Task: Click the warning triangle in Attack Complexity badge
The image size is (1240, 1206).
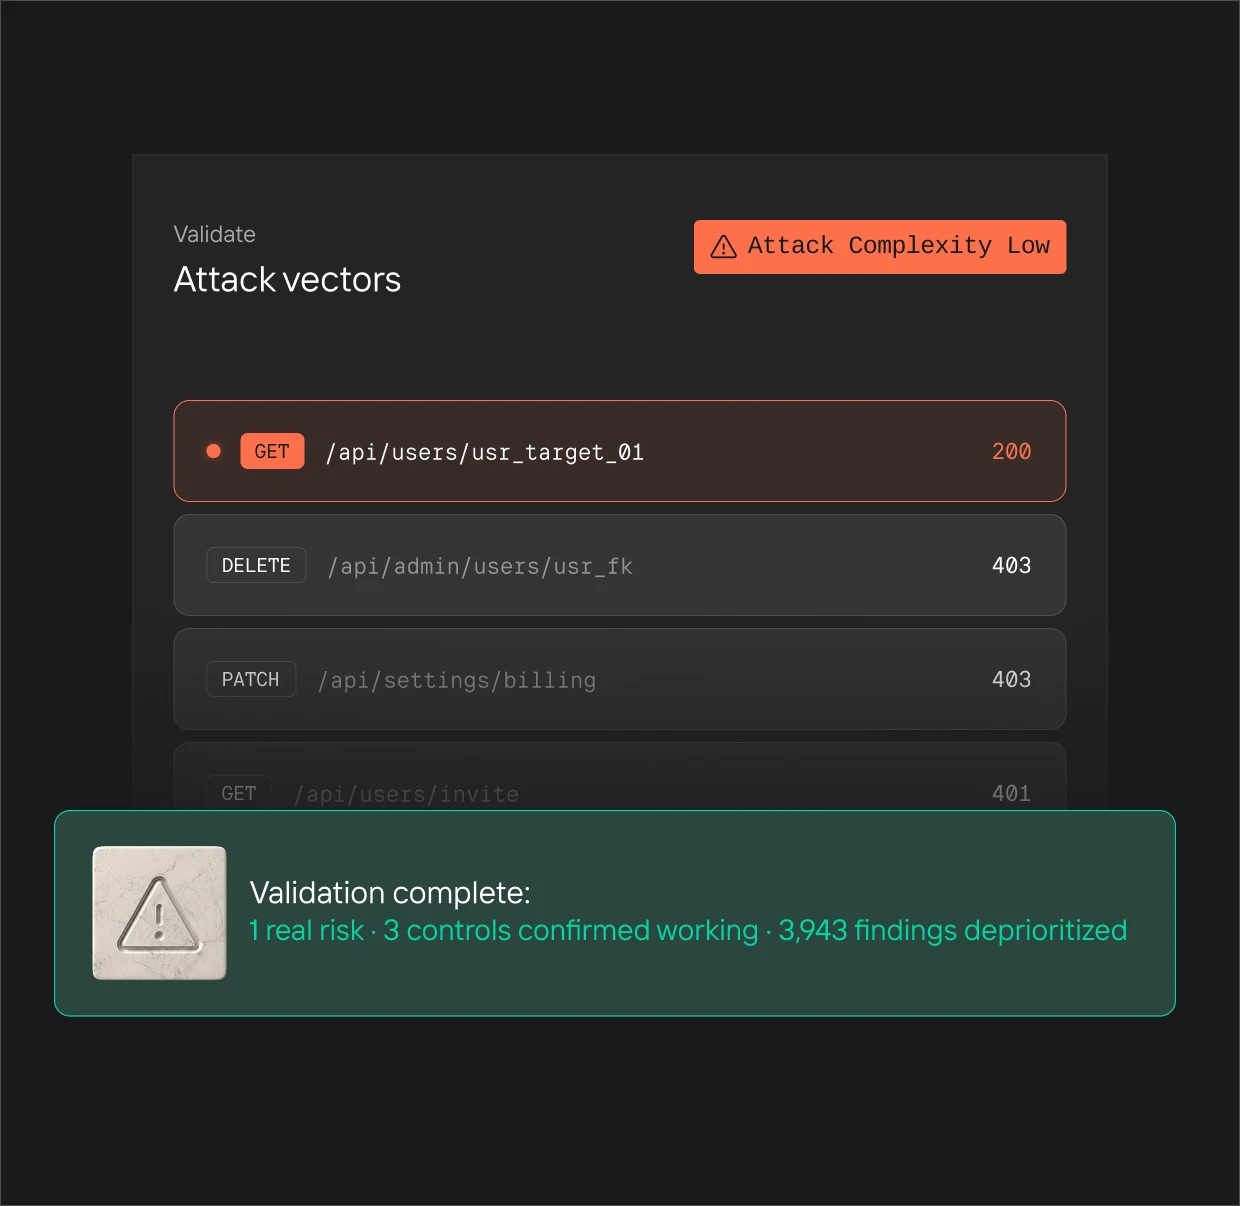Action: [x=723, y=247]
